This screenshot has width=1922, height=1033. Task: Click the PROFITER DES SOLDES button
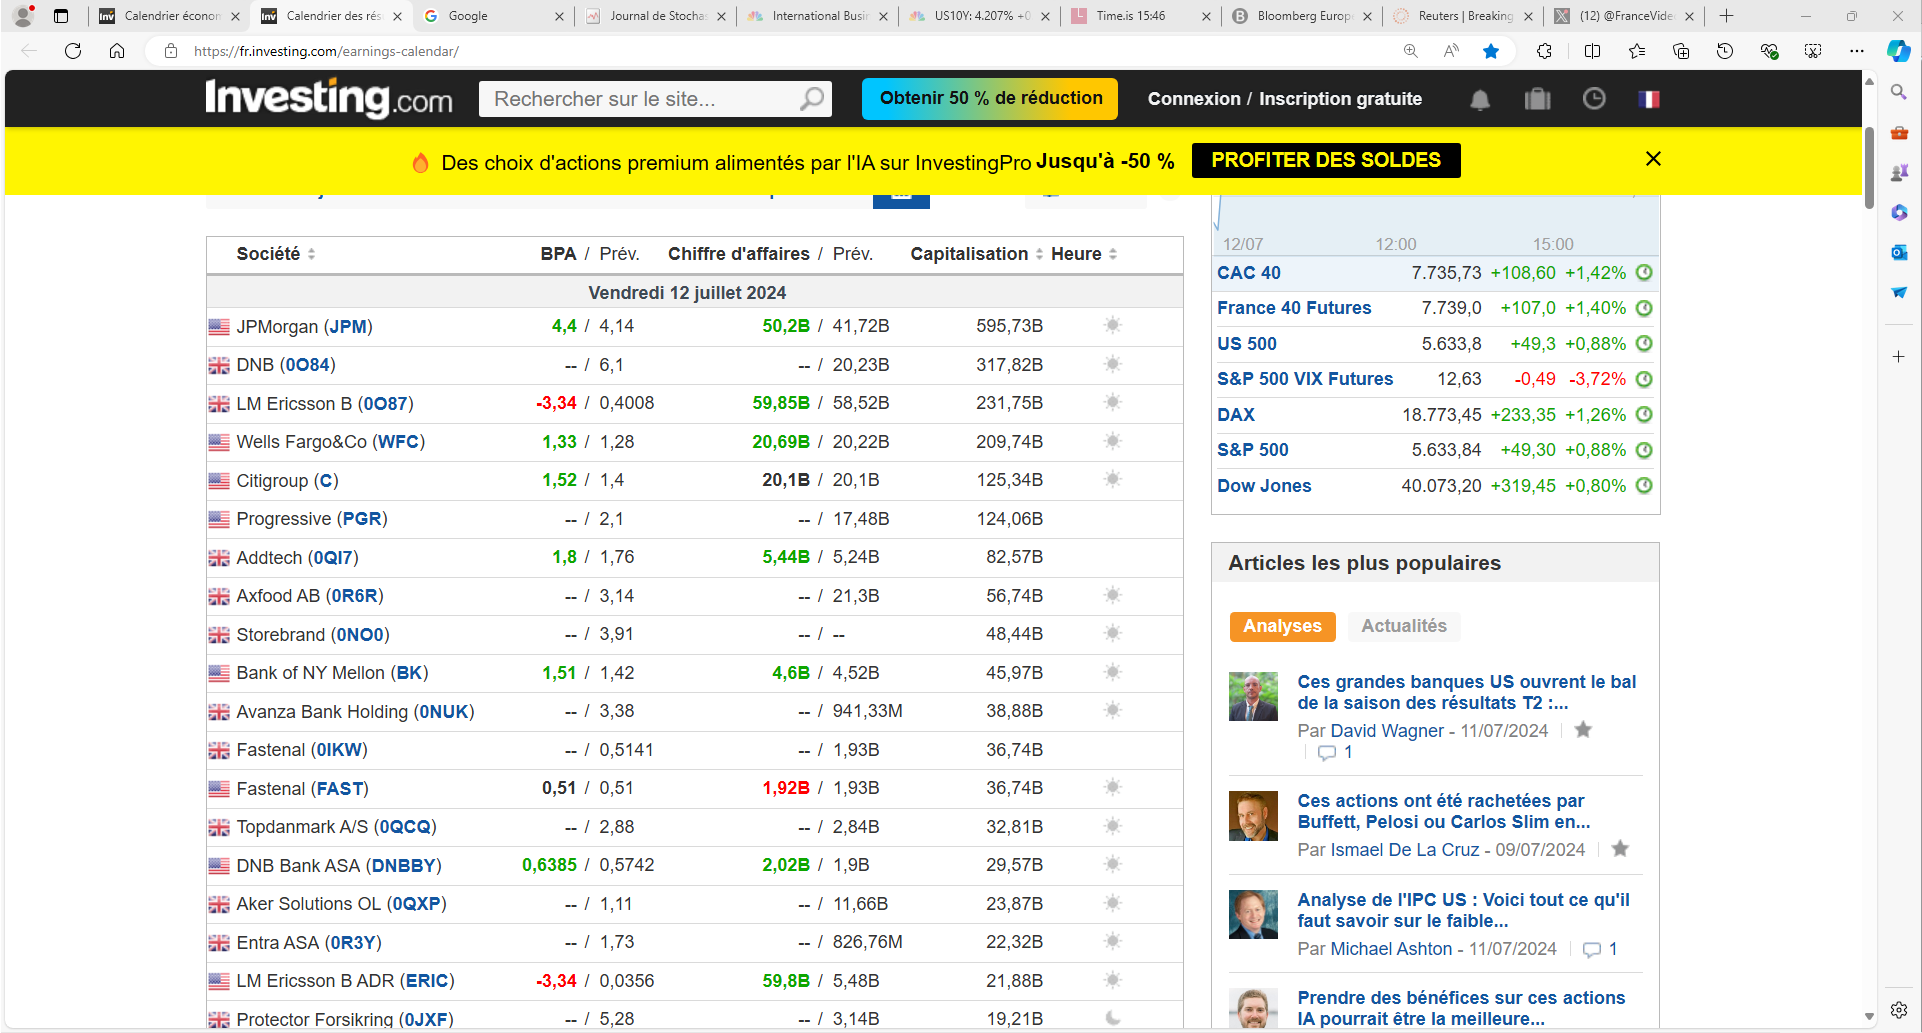tap(1326, 160)
